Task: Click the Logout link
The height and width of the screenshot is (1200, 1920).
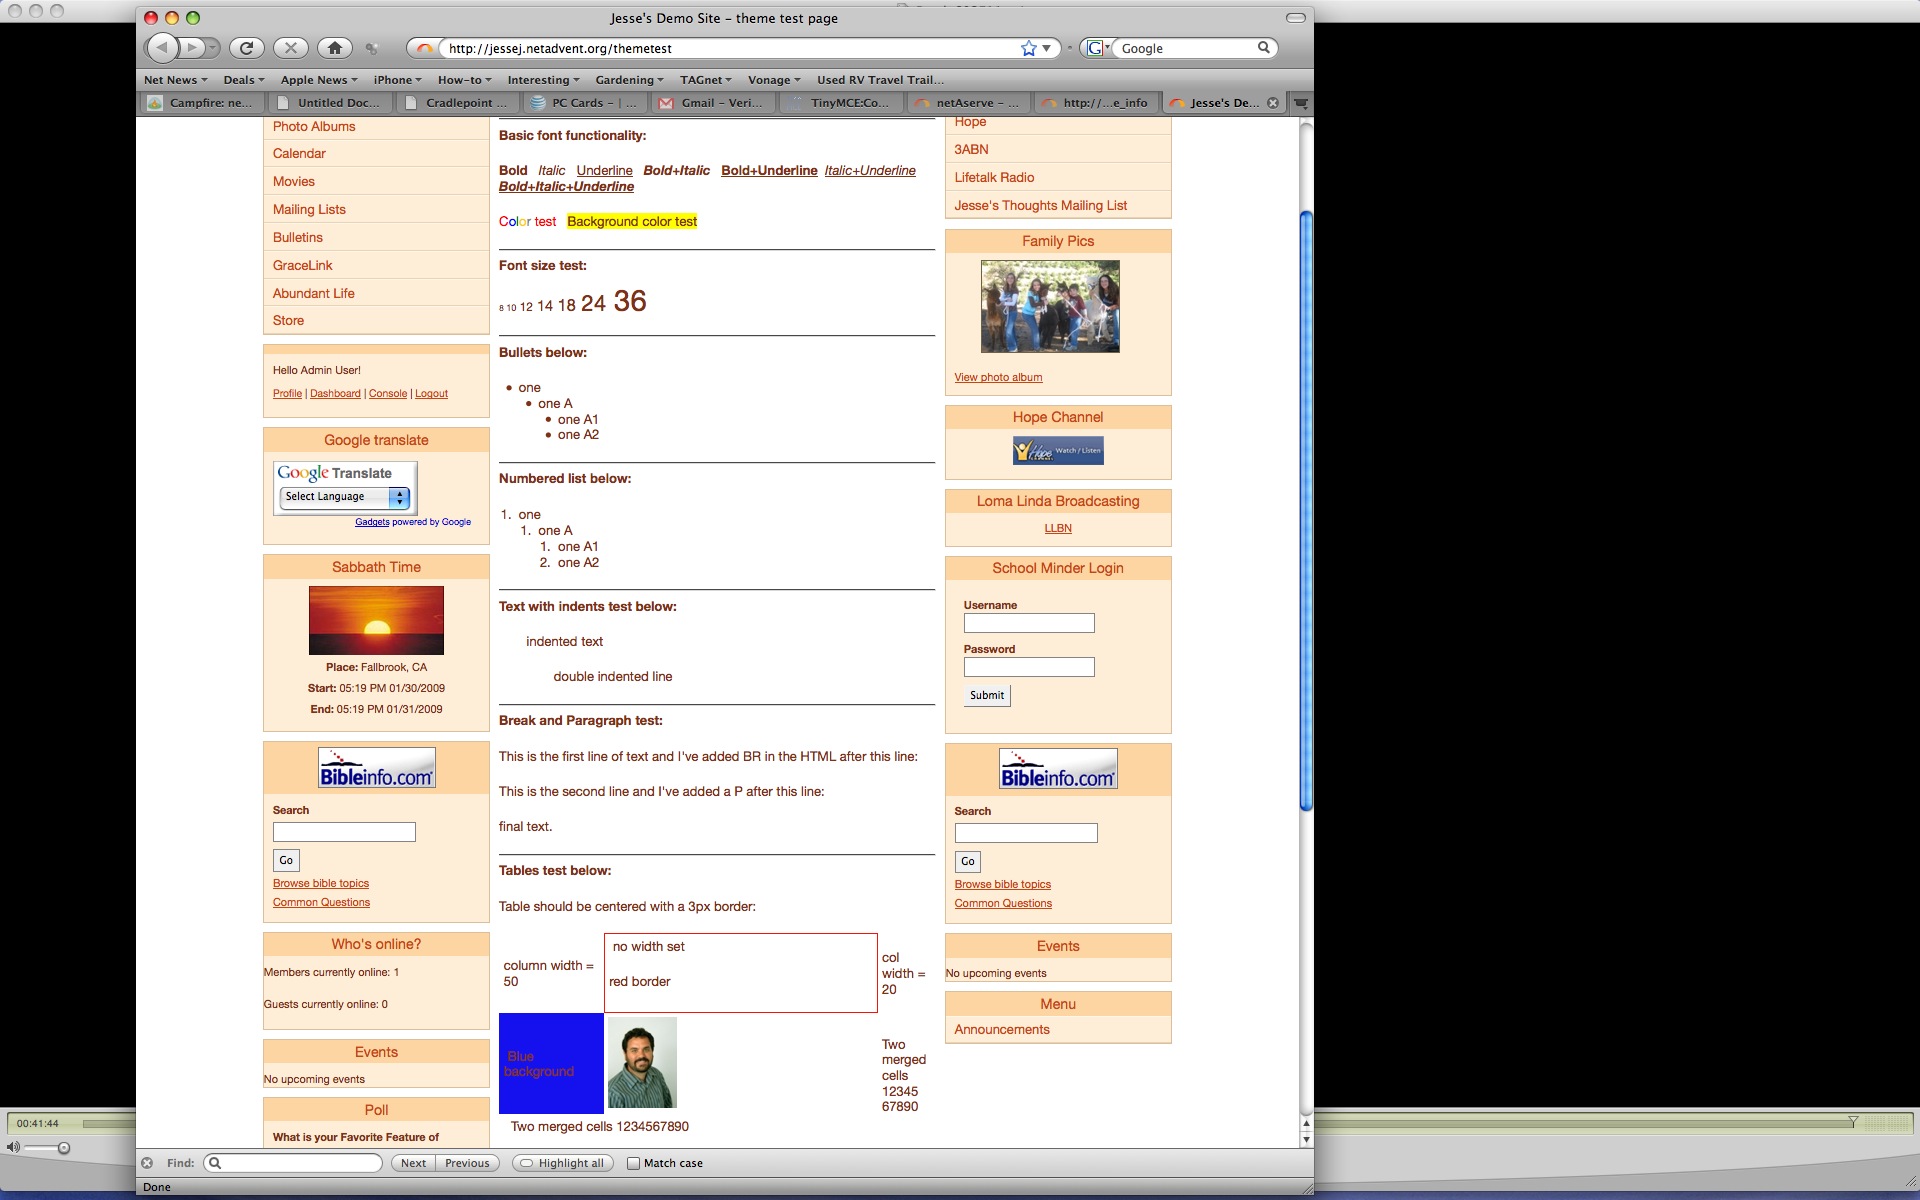Action: (431, 394)
